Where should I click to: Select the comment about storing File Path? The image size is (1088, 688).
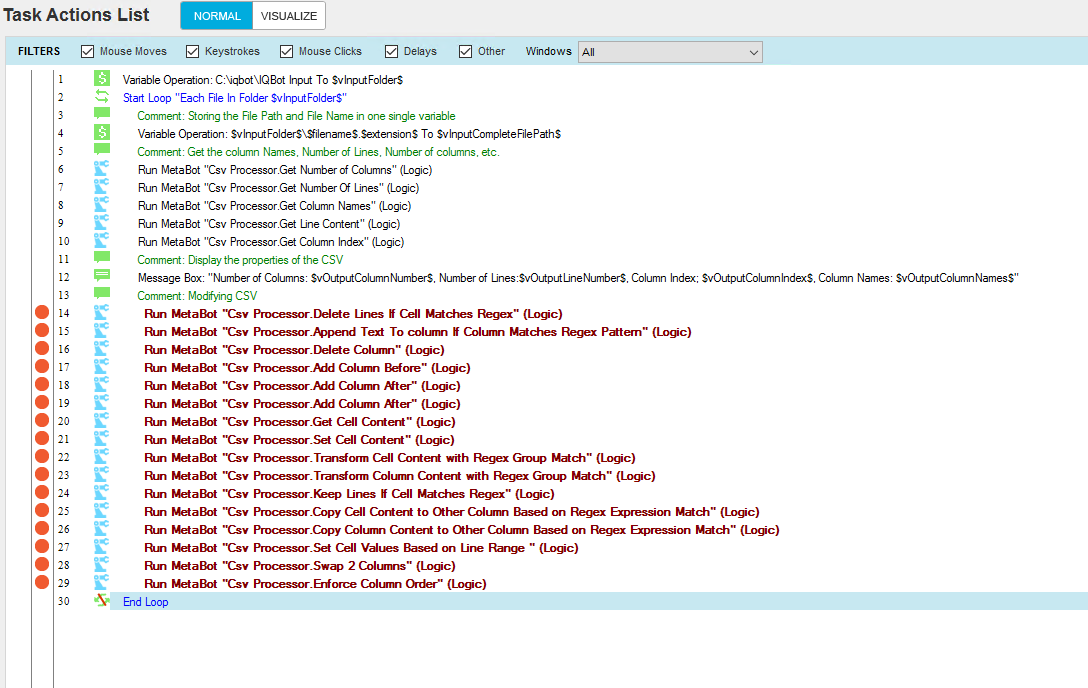(x=296, y=116)
